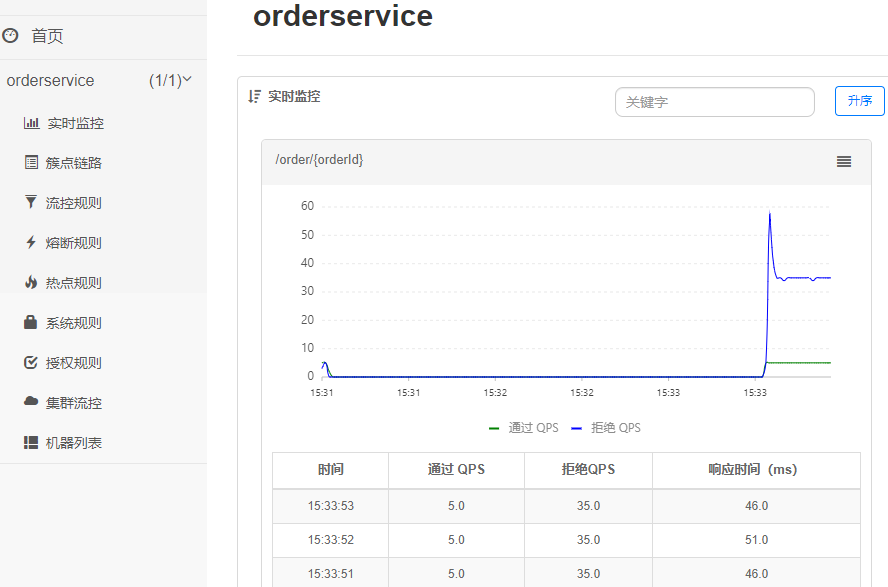Click the 实时监控 bar chart icon
Viewport: 888px width, 587px height.
coord(31,122)
